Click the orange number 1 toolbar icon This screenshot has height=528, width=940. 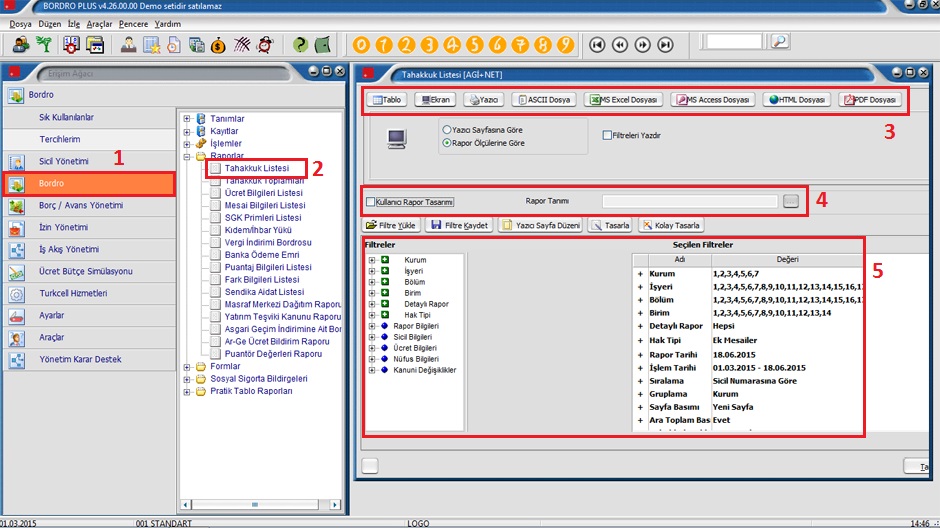point(384,45)
